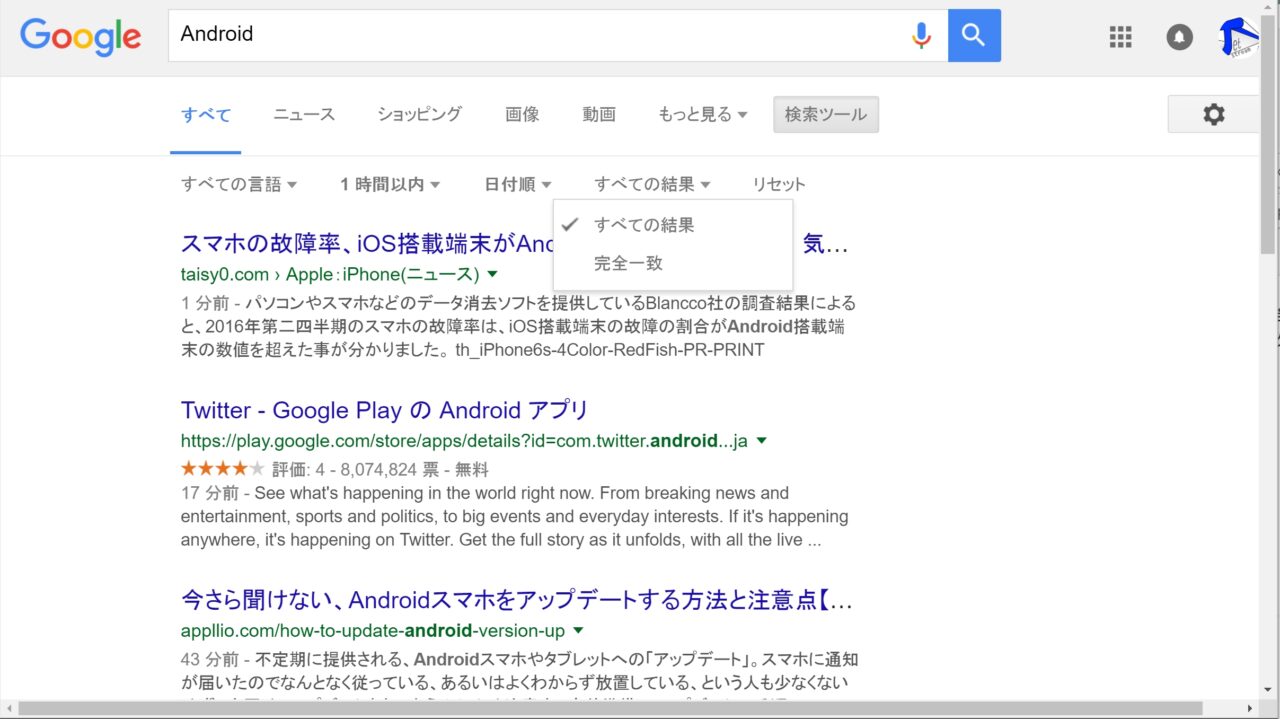The width and height of the screenshot is (1280, 719).
Task: Expand the 1 時間以内 time filter
Action: (390, 184)
